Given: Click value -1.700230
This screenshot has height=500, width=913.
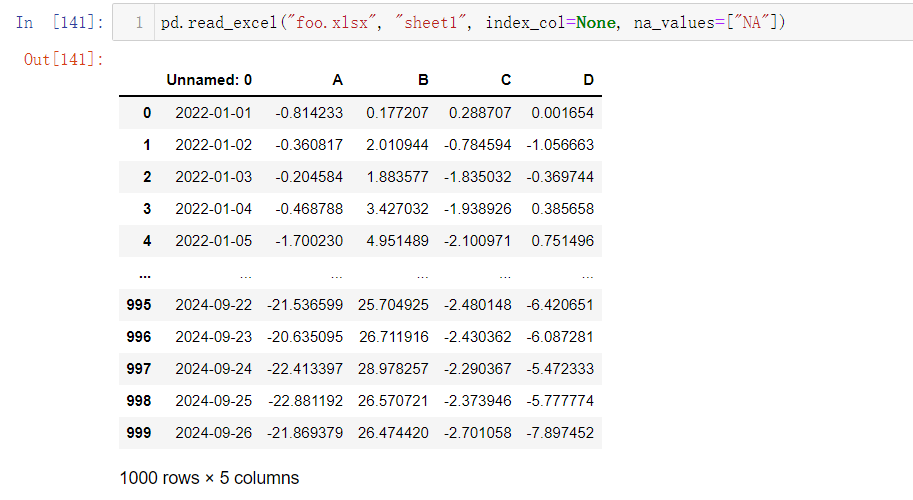Looking at the screenshot, I should (x=309, y=241).
